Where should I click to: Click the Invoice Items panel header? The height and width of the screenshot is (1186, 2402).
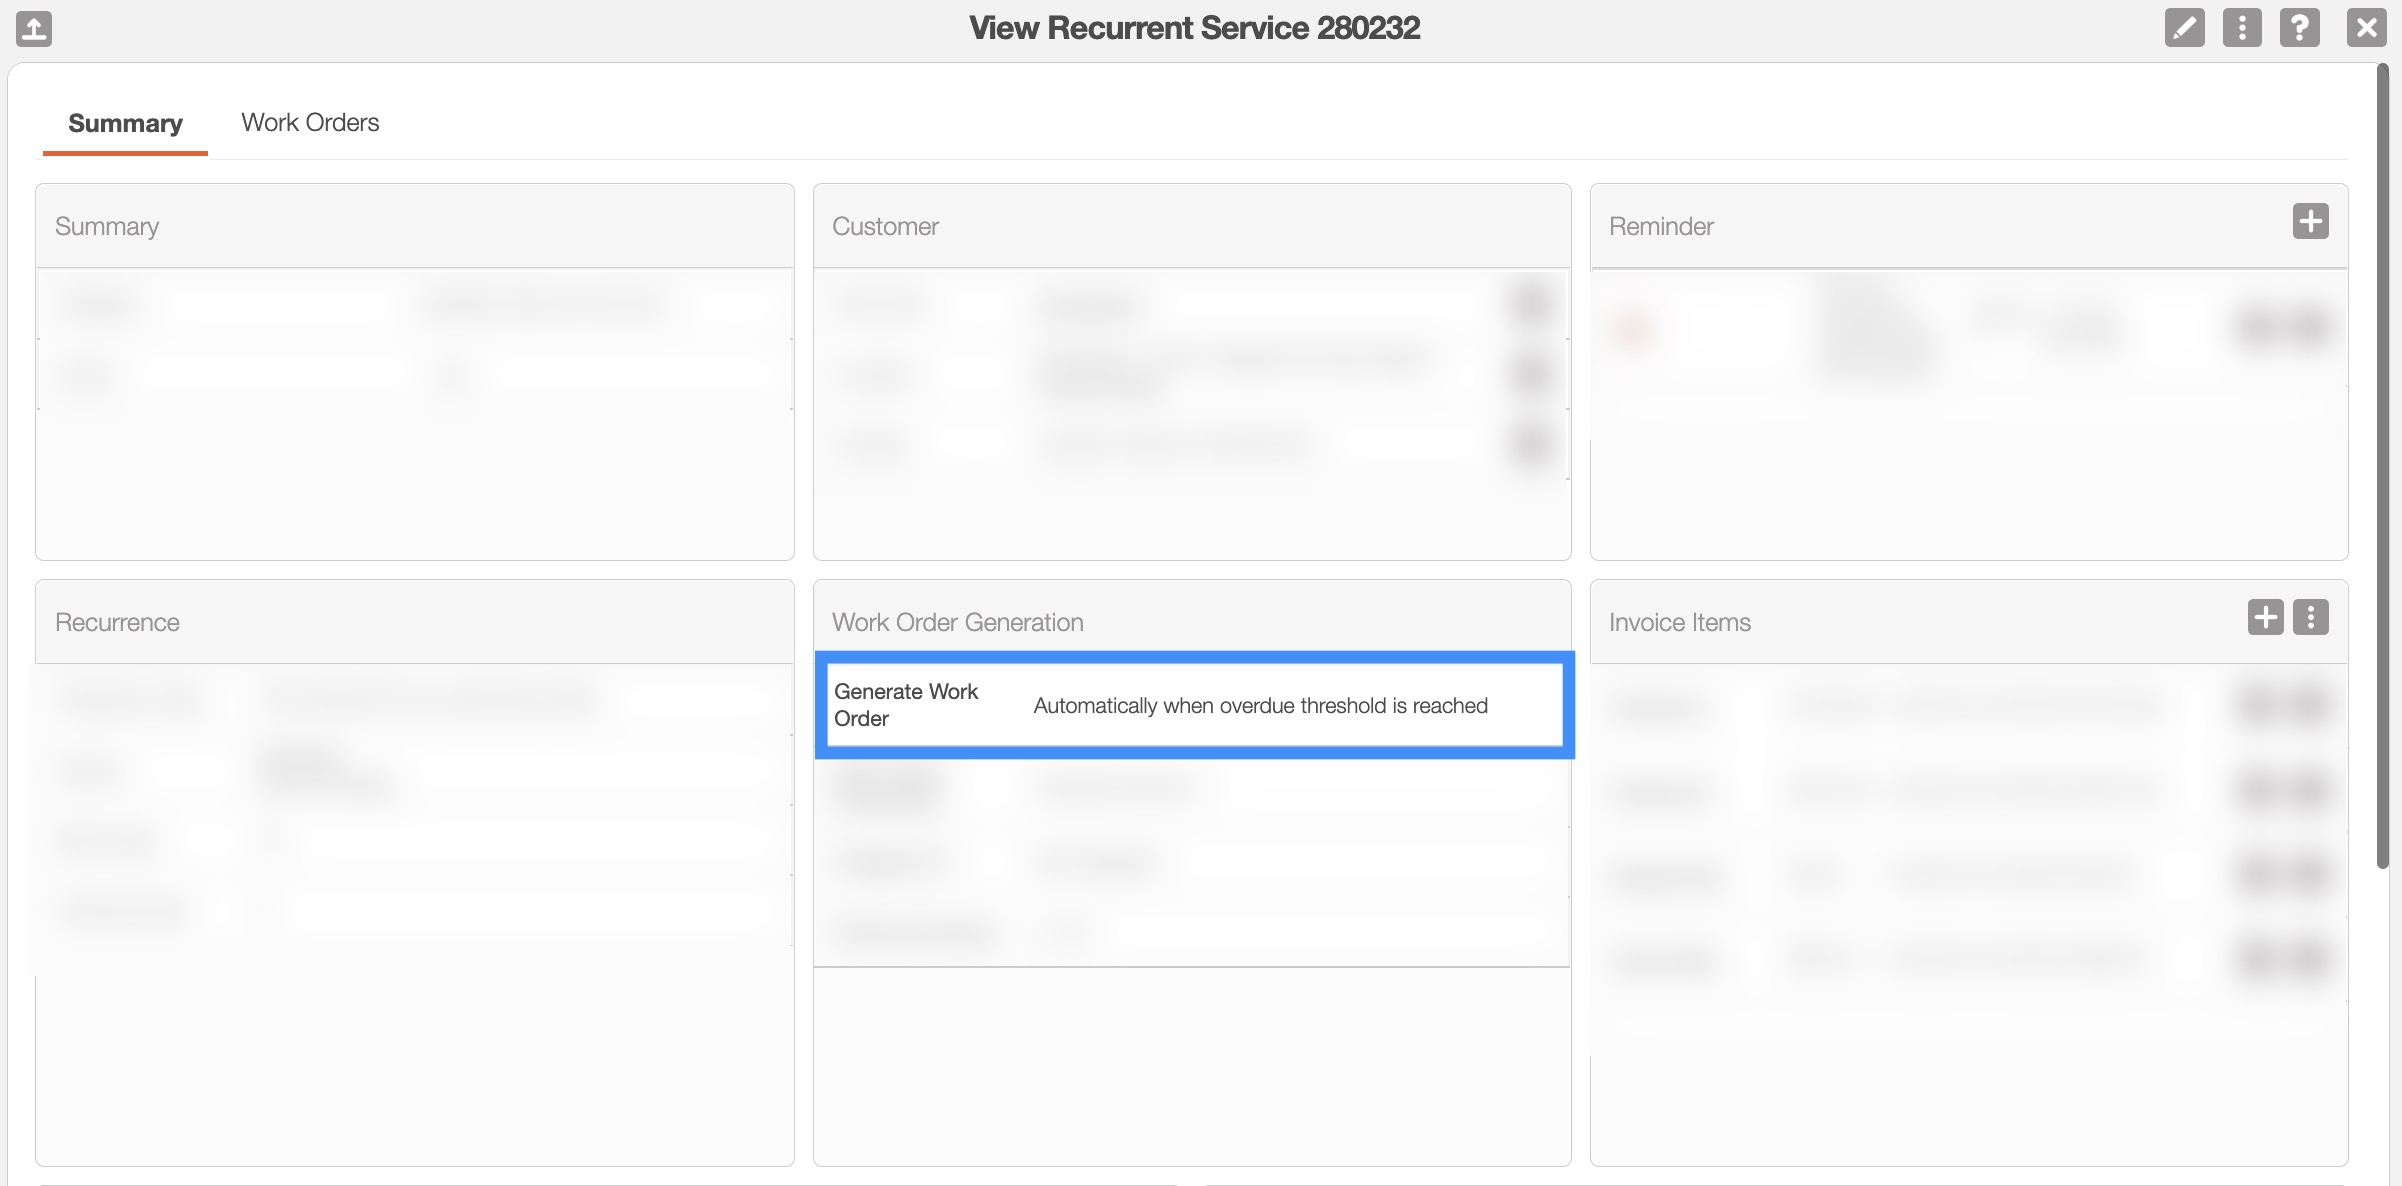click(1679, 623)
